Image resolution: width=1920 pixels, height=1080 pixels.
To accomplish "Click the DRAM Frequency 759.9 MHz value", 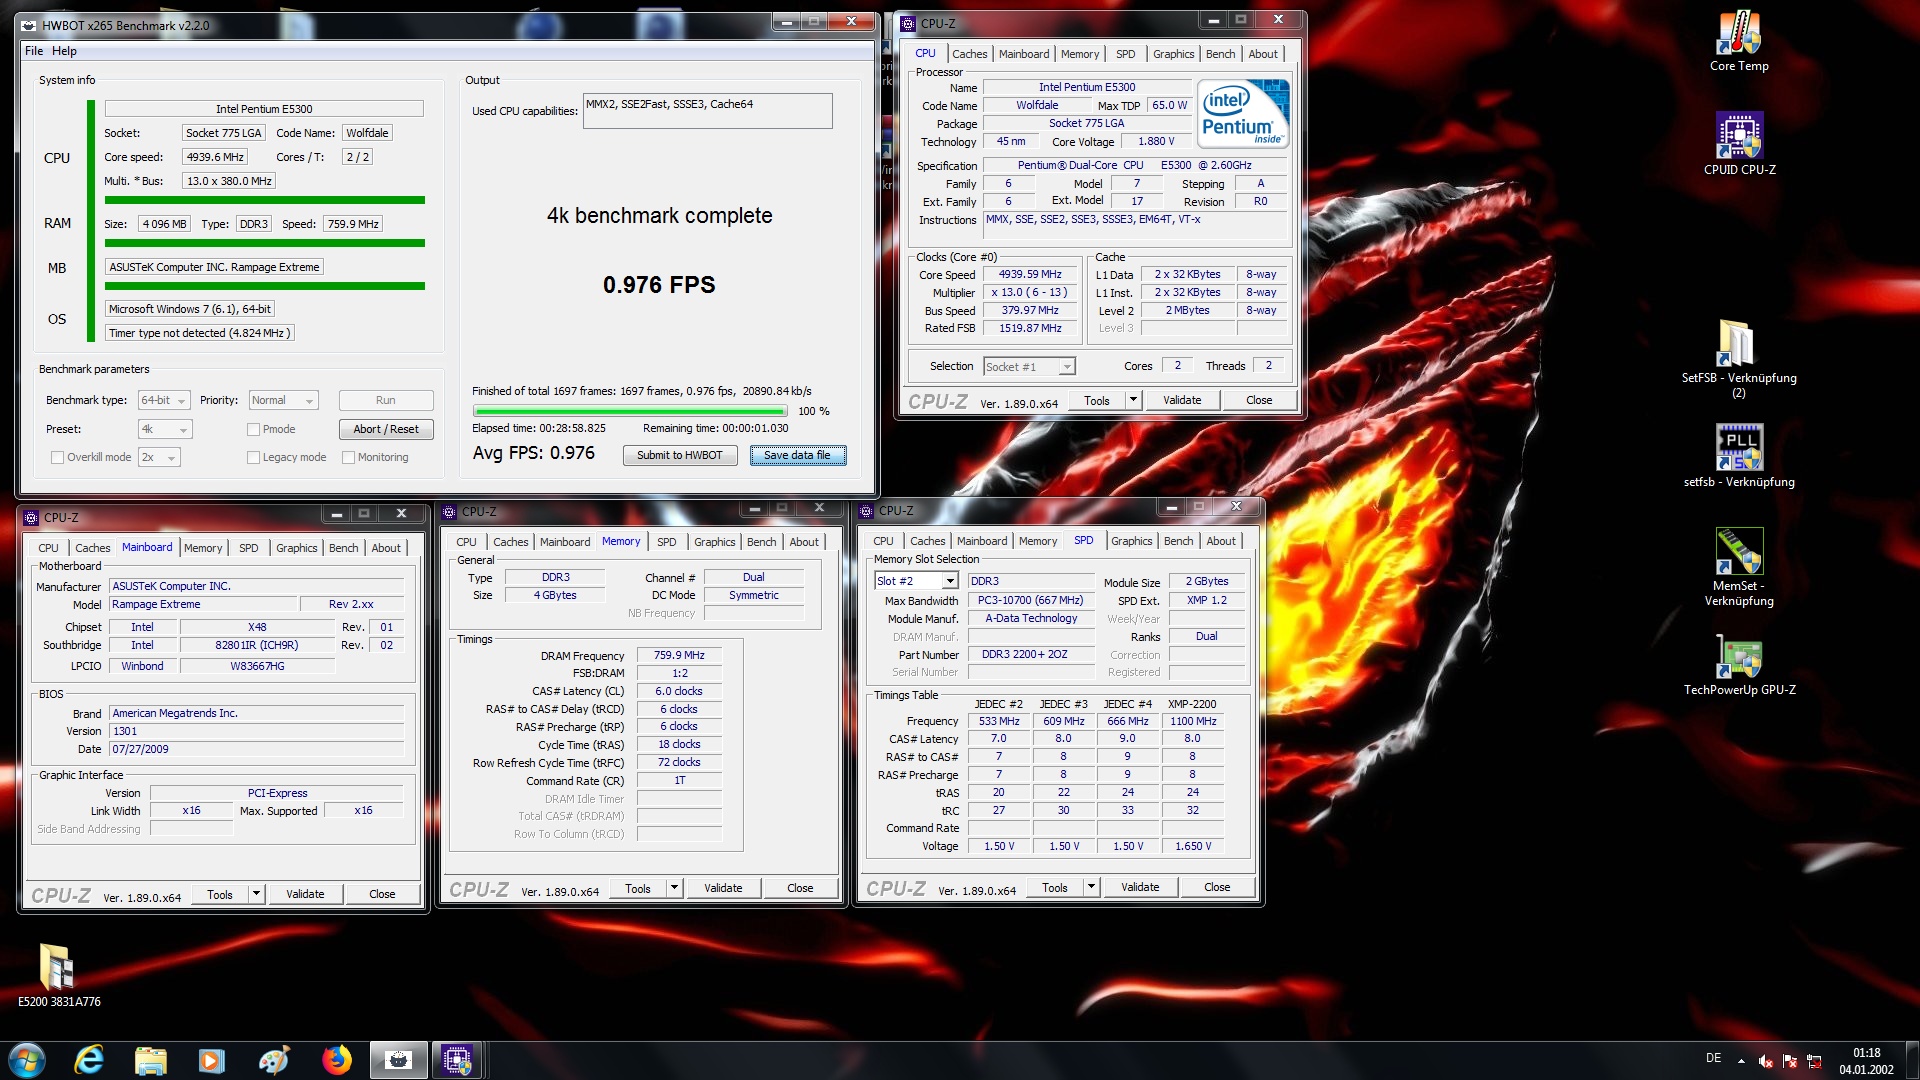I will click(679, 656).
